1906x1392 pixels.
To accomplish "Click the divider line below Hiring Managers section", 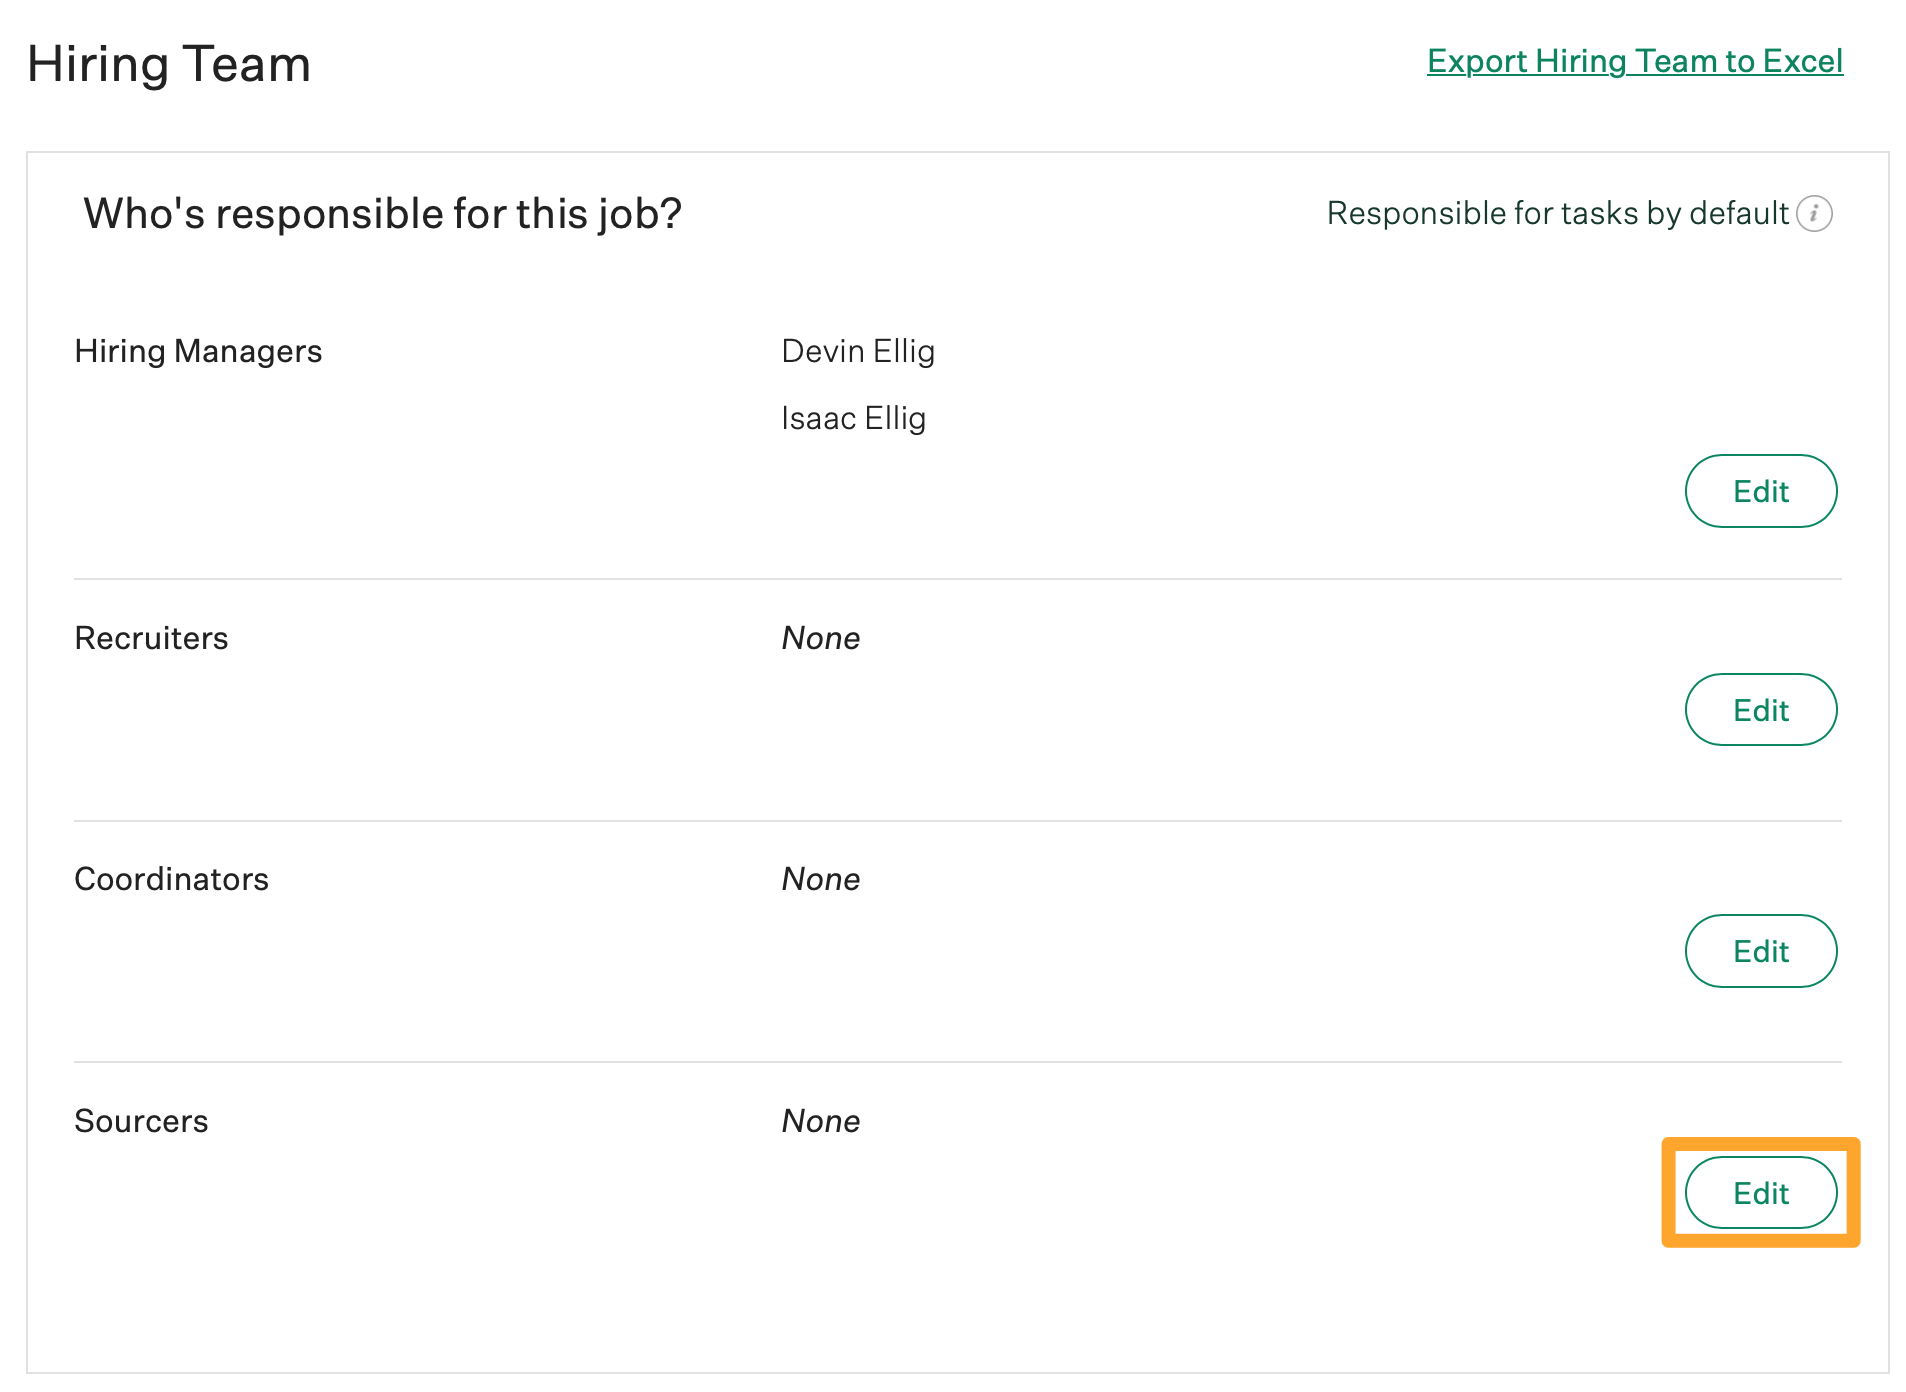I will click(958, 579).
